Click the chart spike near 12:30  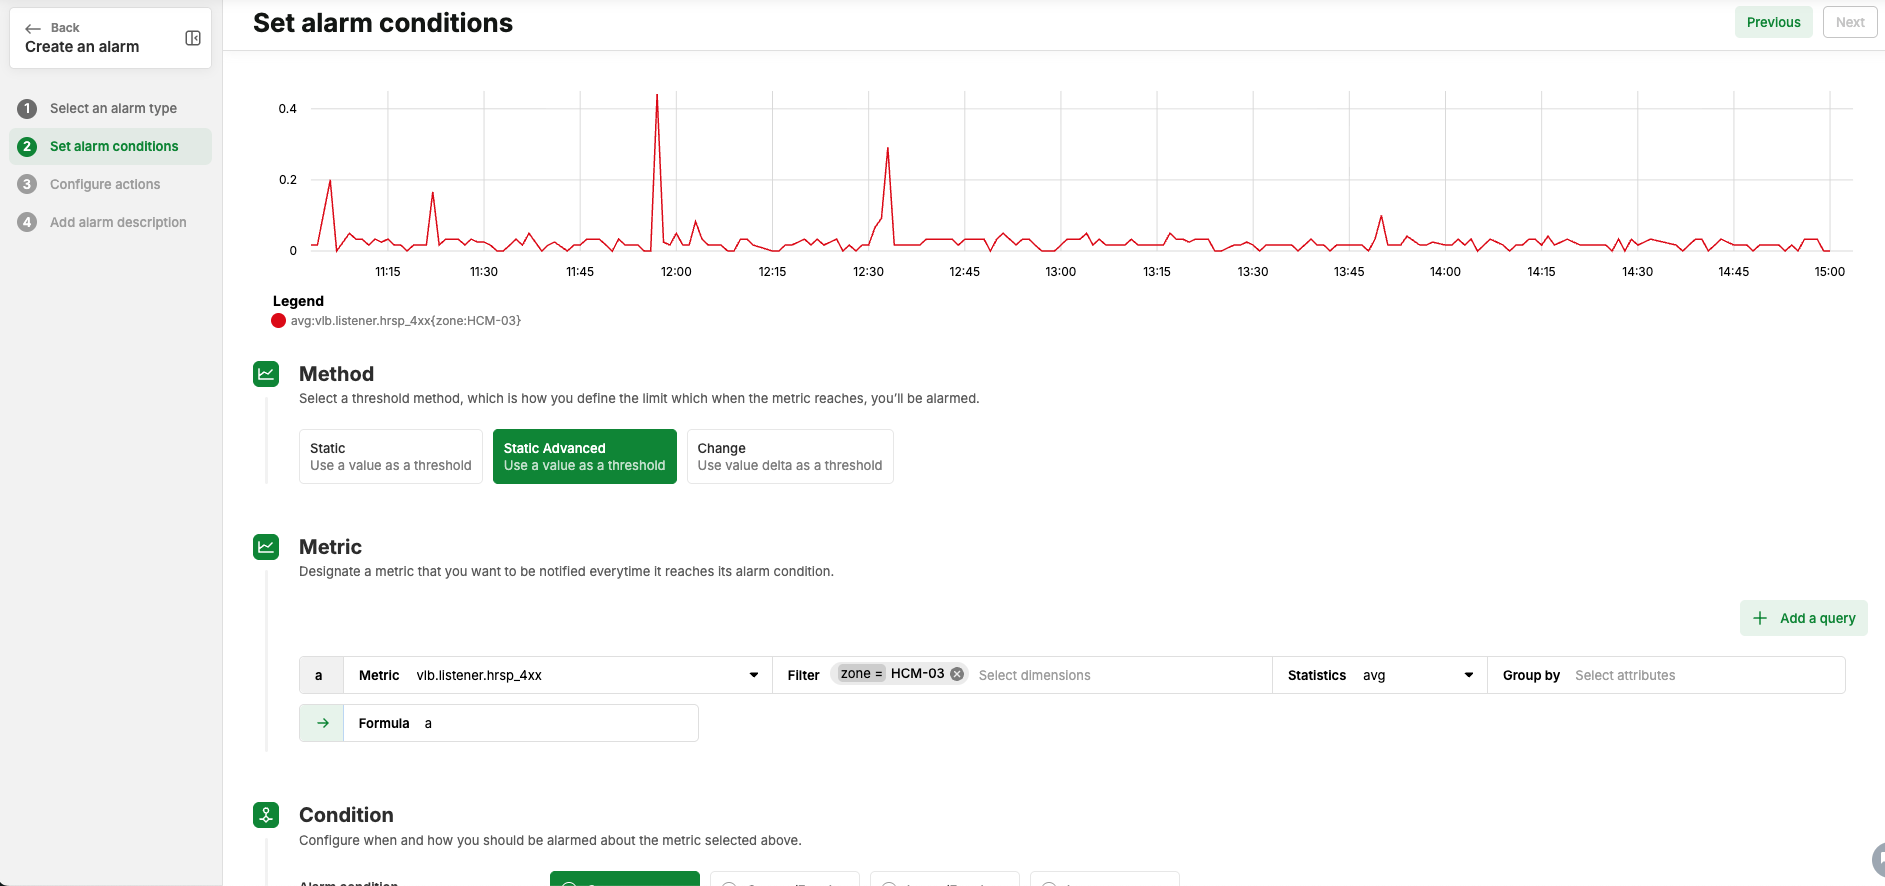(x=887, y=149)
